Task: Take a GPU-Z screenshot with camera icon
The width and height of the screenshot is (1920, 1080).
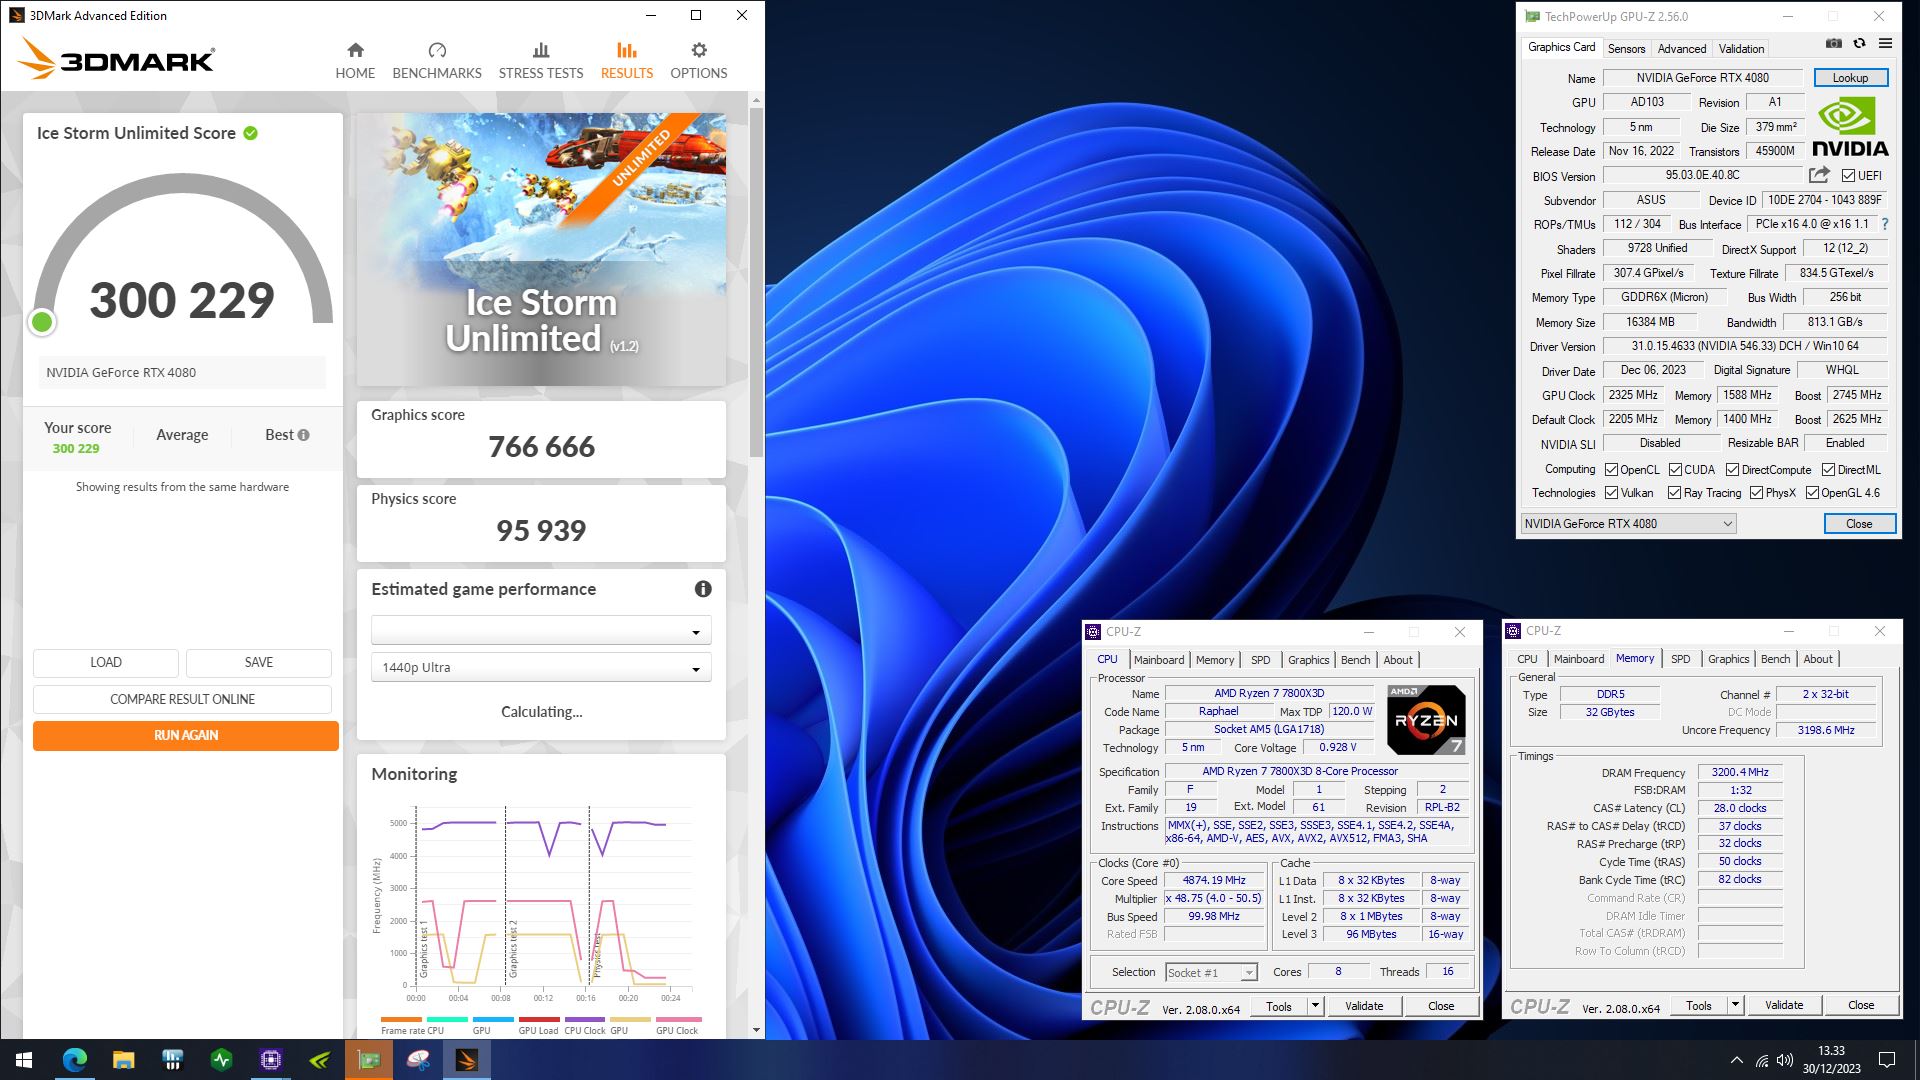Action: (1834, 44)
